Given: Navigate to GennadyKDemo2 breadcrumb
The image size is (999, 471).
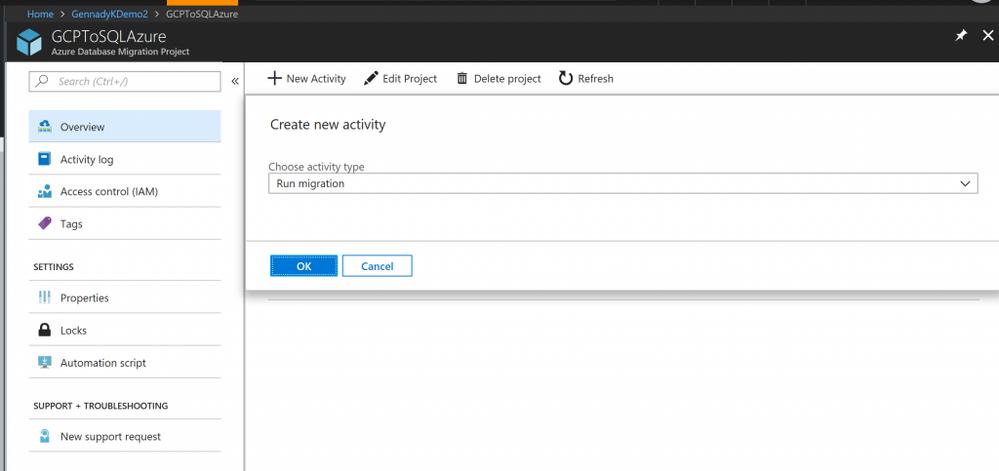Looking at the screenshot, I should coord(110,13).
